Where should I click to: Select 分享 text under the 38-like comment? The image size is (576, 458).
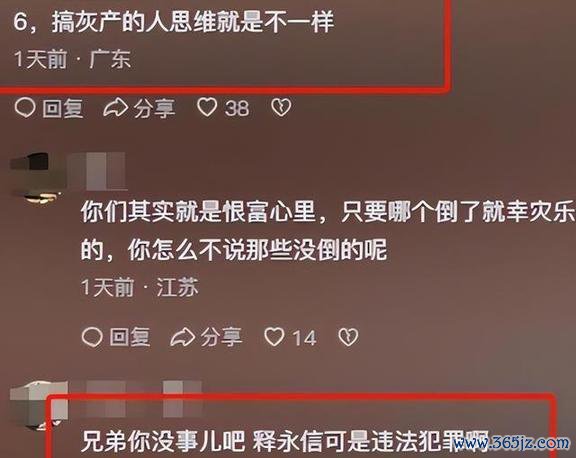[x=154, y=109]
